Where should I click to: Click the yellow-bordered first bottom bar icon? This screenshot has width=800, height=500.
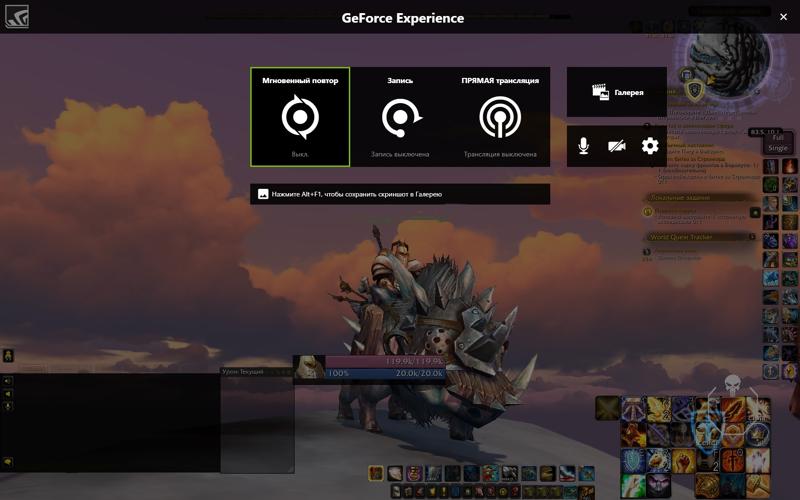coord(376,473)
